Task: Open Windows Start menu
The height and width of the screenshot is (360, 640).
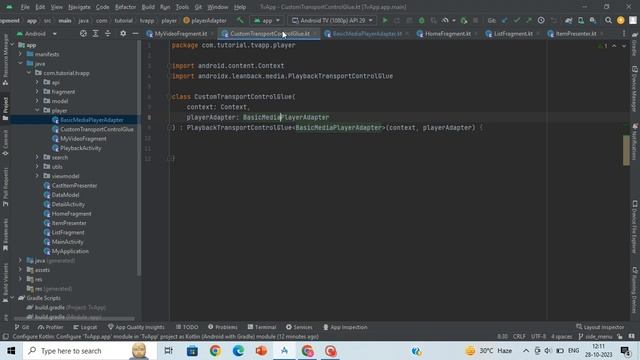Action: 11,351
